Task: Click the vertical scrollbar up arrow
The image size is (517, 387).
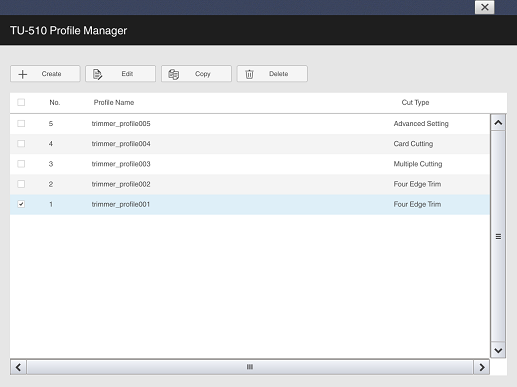Action: [498, 123]
